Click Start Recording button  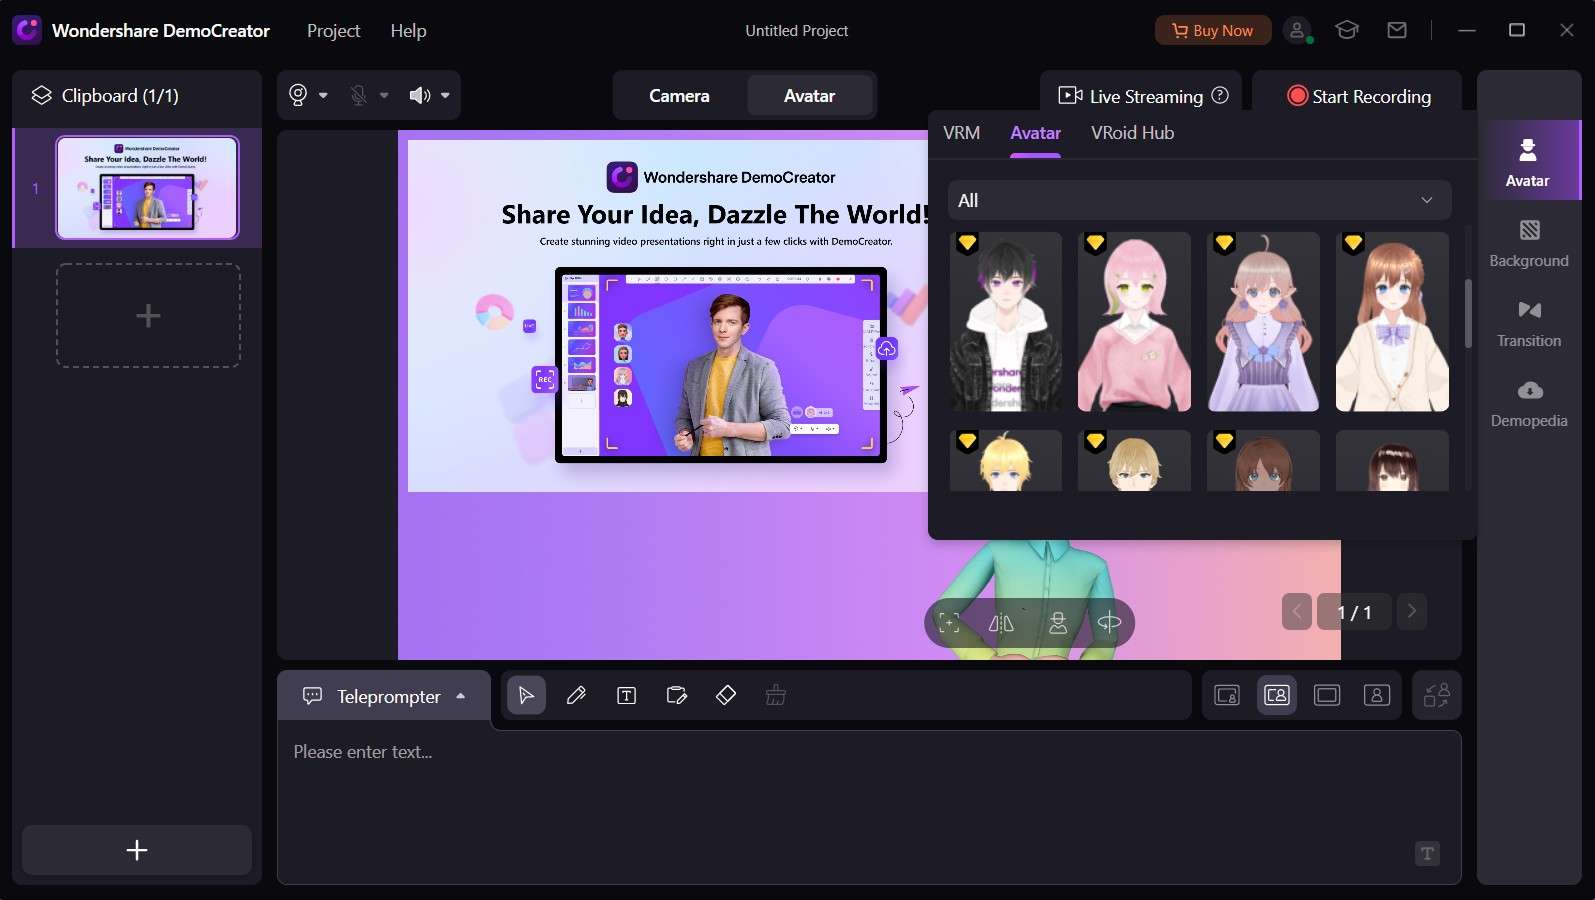[x=1358, y=96]
